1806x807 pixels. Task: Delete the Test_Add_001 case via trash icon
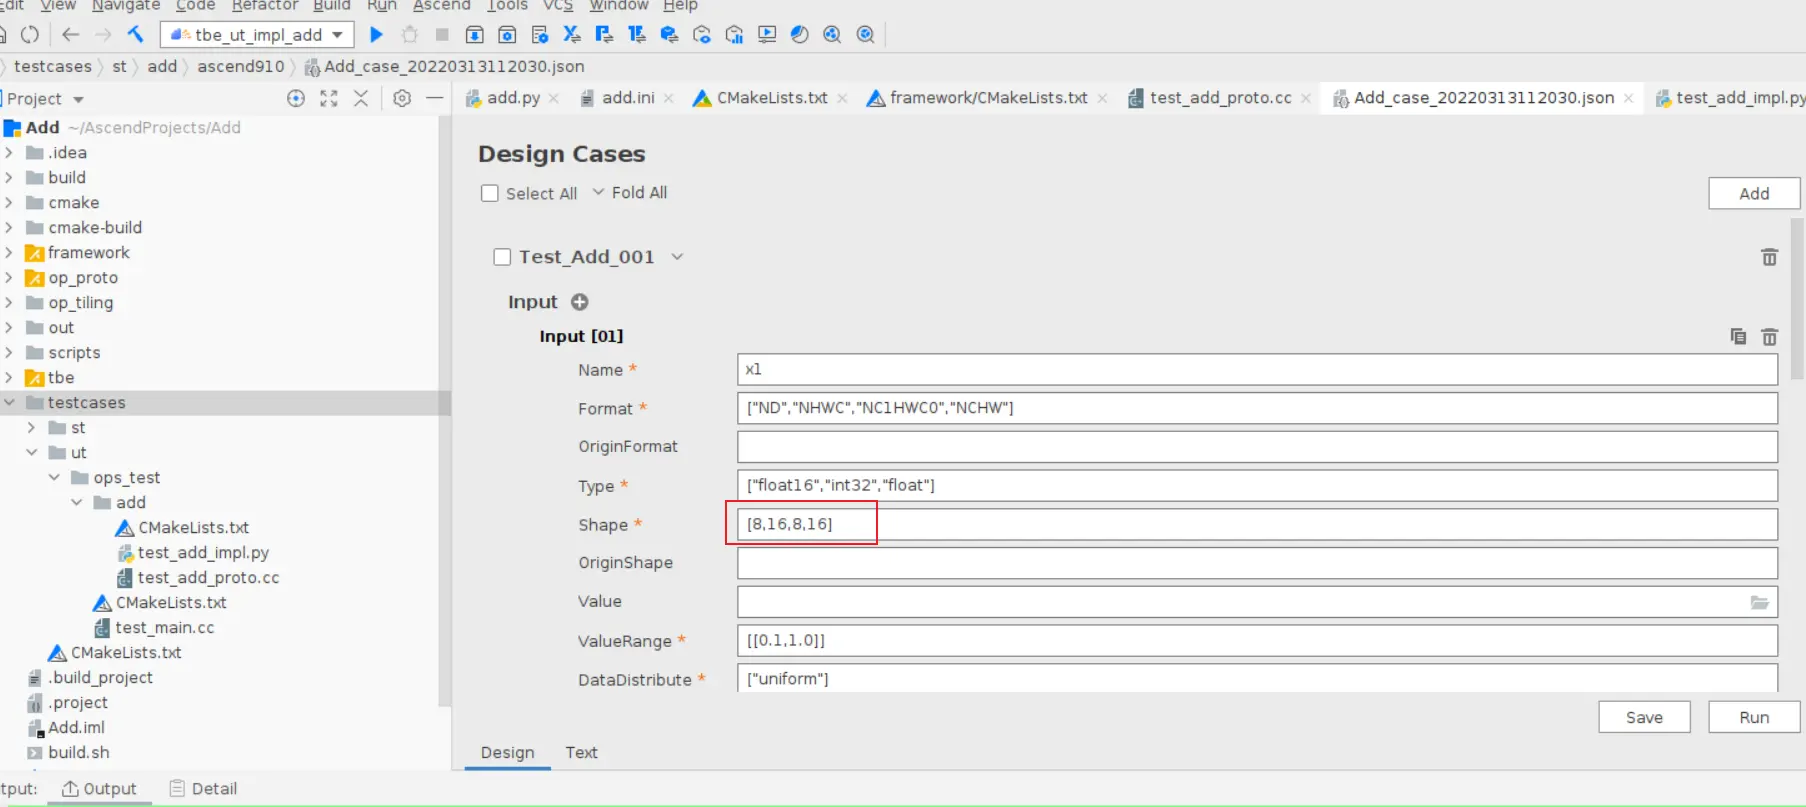1769,257
